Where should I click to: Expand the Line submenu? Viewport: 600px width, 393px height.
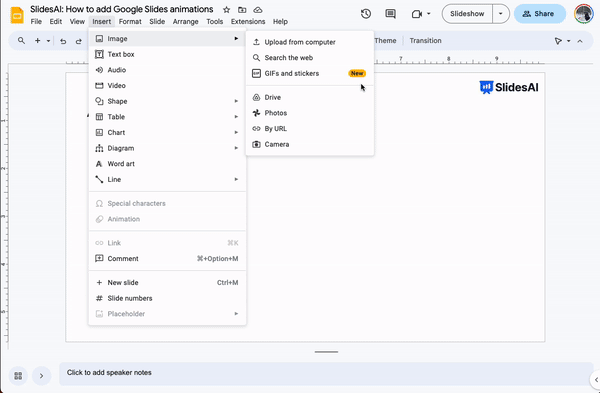click(x=167, y=179)
